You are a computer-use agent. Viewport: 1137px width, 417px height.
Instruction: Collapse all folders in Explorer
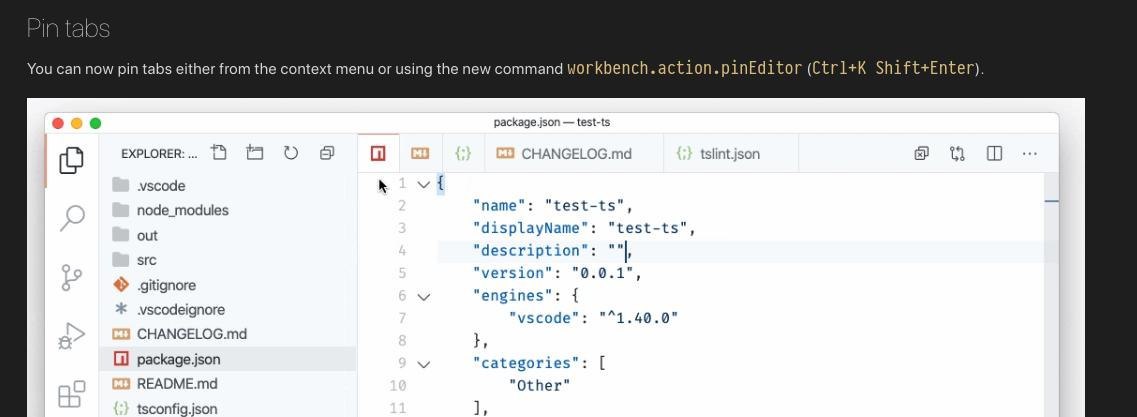(x=327, y=153)
